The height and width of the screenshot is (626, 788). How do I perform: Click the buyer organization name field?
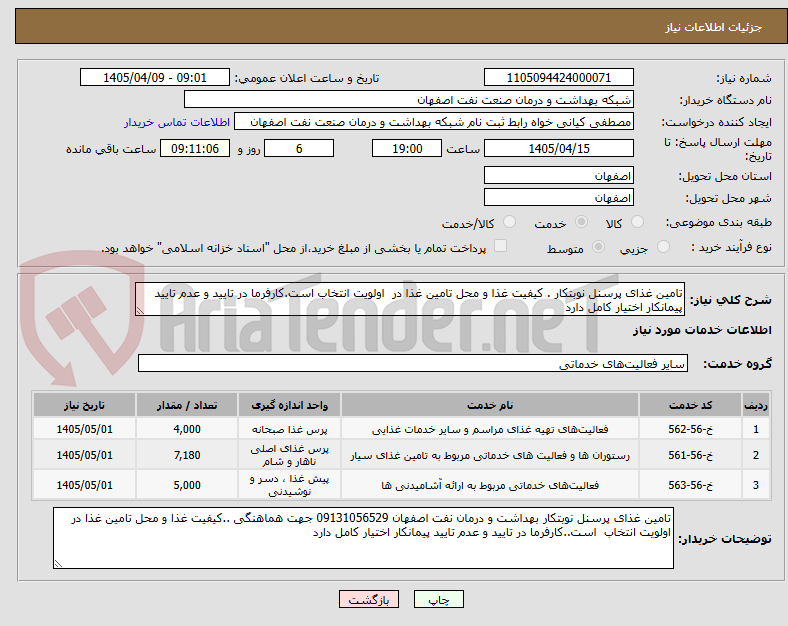(x=409, y=99)
